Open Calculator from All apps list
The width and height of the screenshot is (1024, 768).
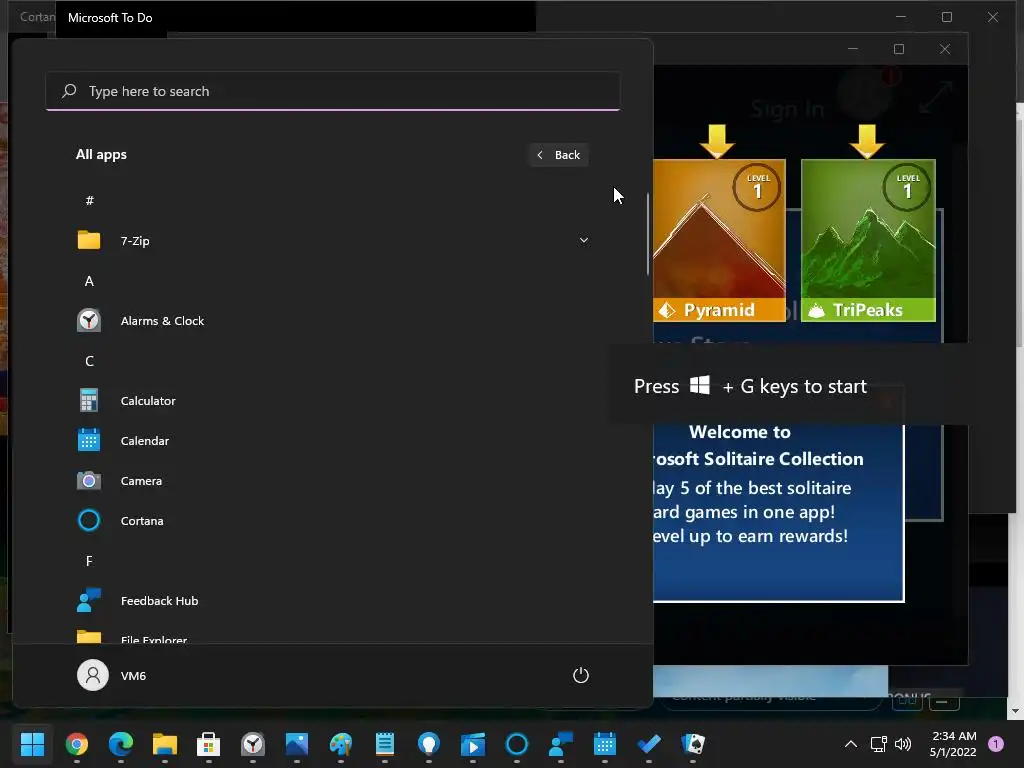click(x=332, y=400)
